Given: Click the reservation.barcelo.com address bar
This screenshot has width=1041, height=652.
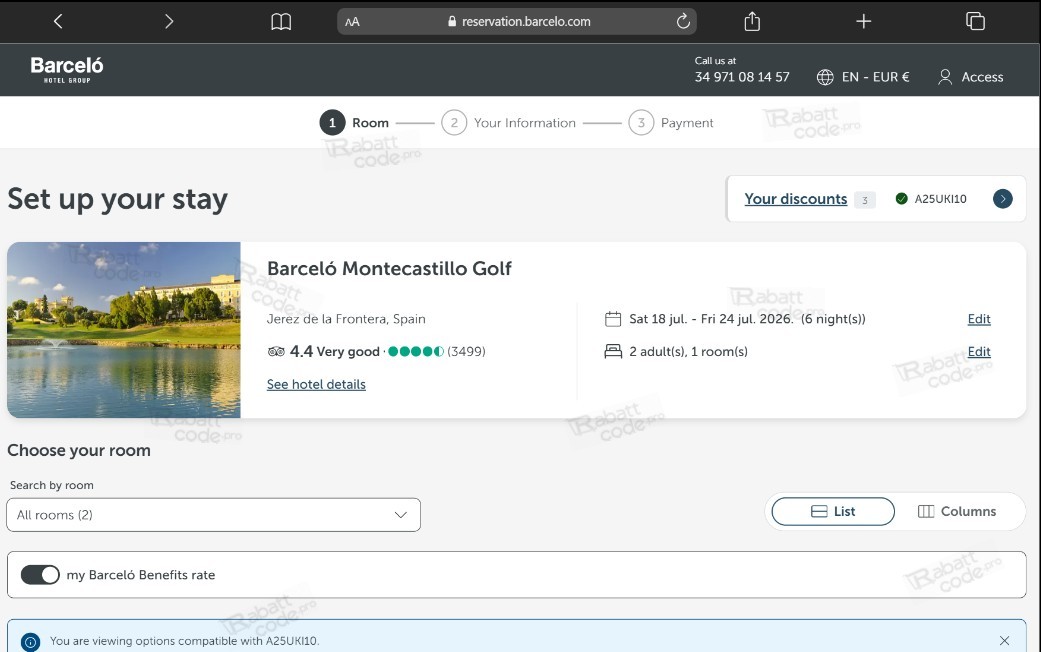Looking at the screenshot, I should (x=517, y=21).
